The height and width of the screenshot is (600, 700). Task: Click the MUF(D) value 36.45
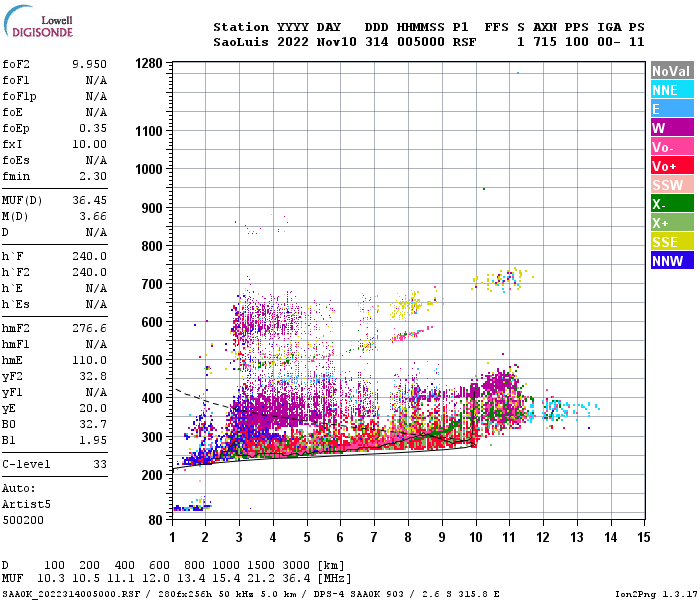[89, 200]
